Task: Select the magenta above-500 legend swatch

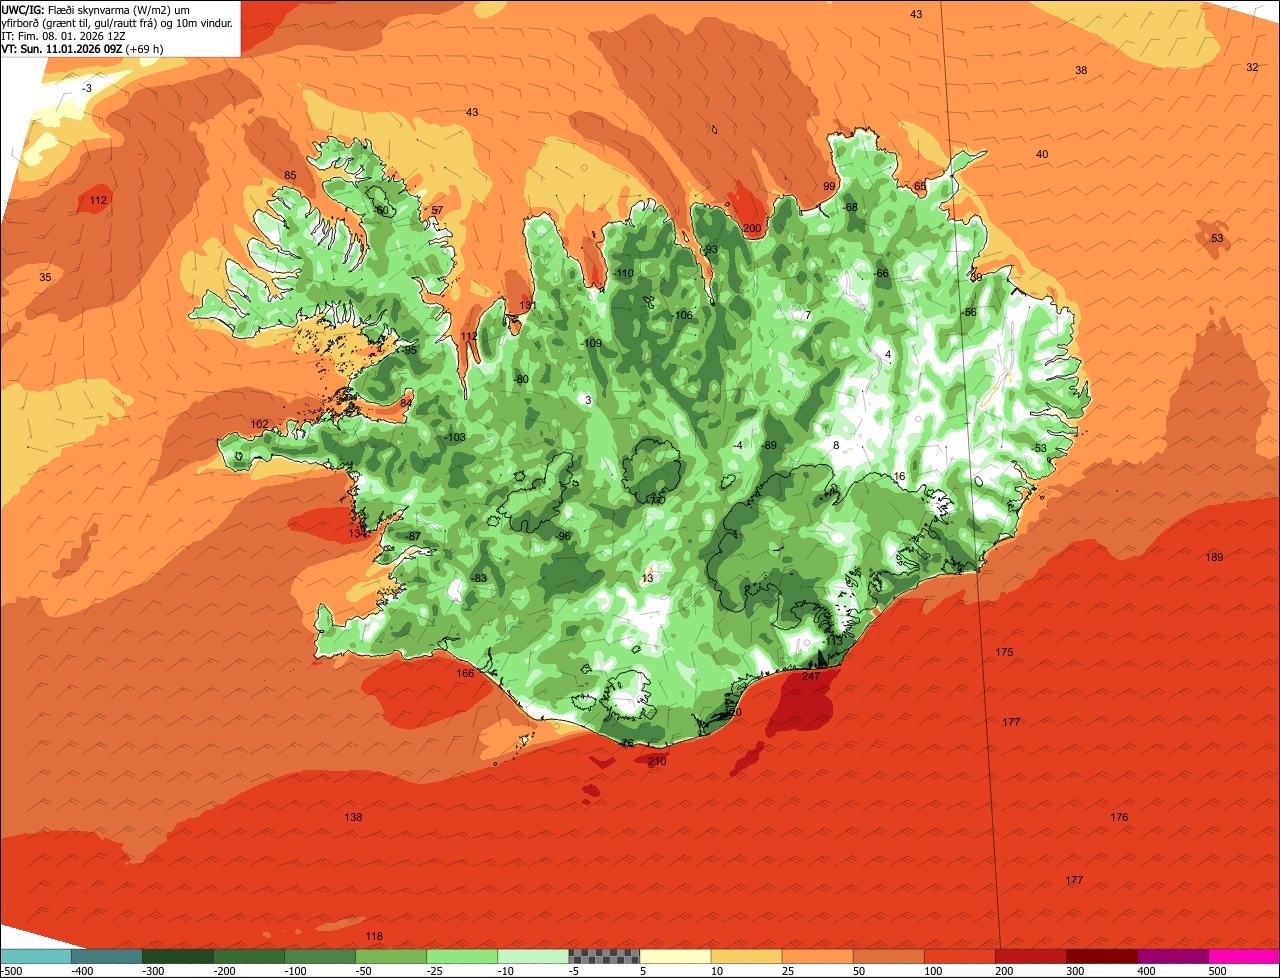Action: pos(1244,955)
